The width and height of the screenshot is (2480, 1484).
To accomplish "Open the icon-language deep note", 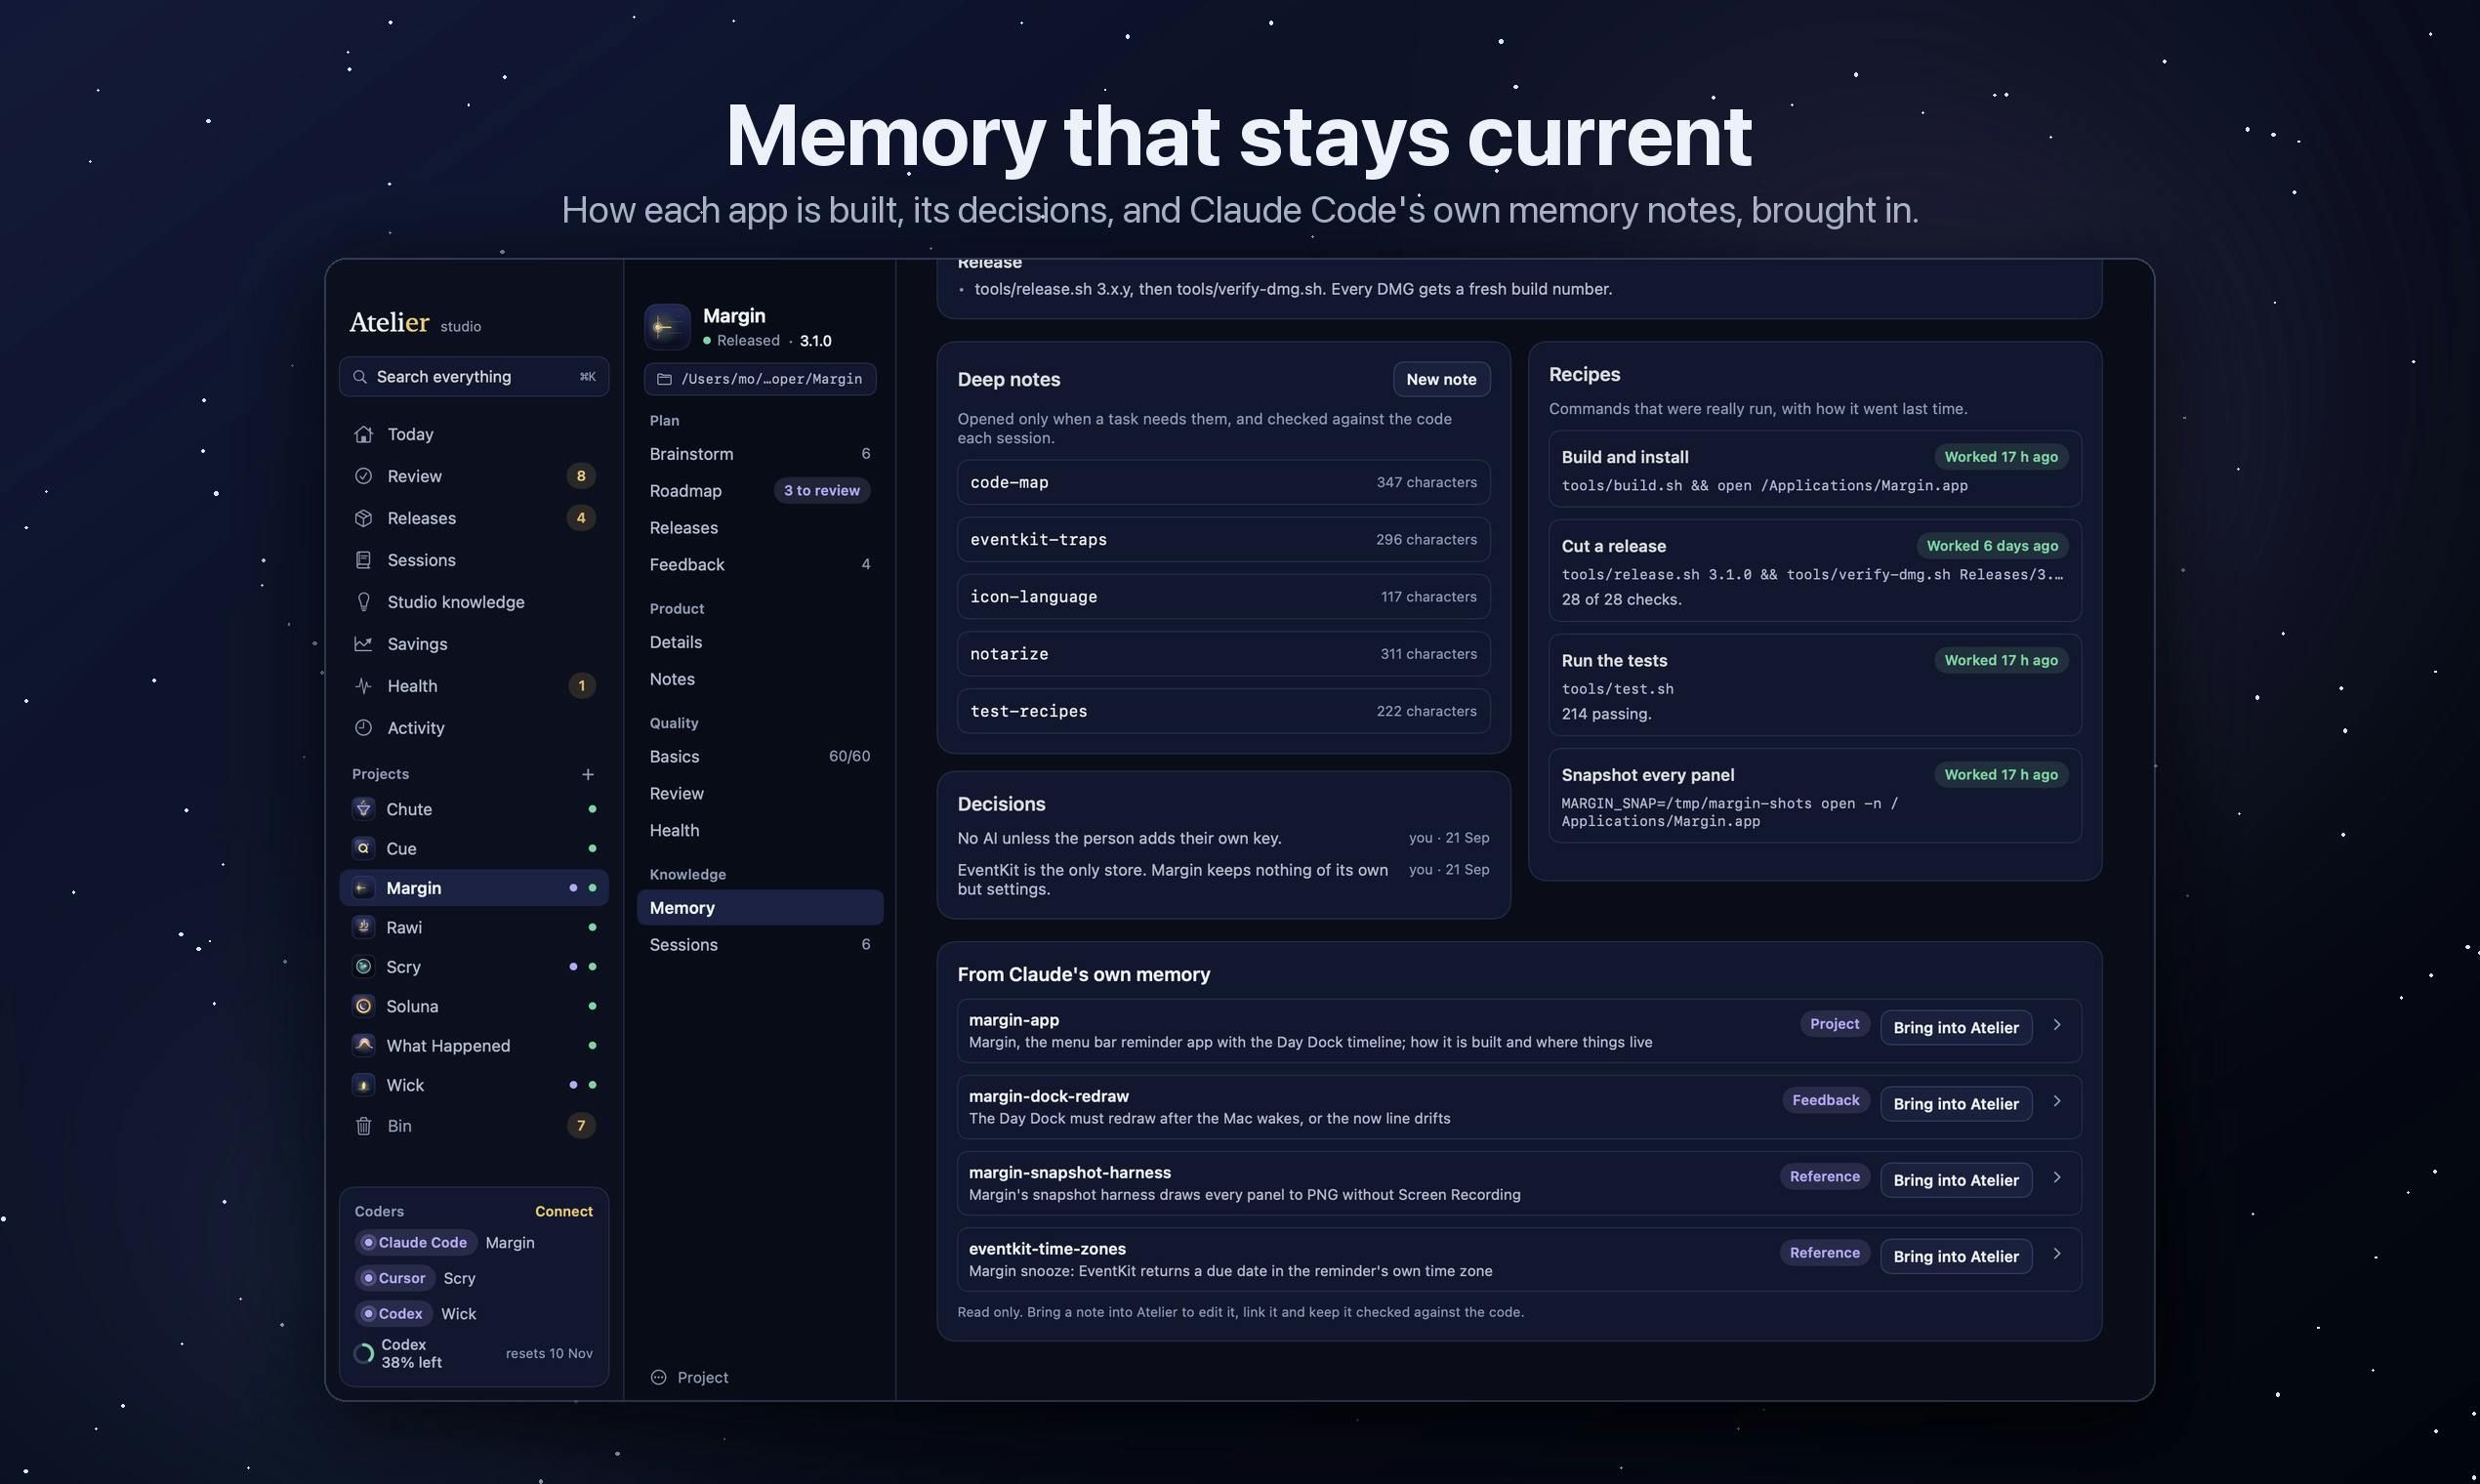I will pyautogui.click(x=1223, y=597).
